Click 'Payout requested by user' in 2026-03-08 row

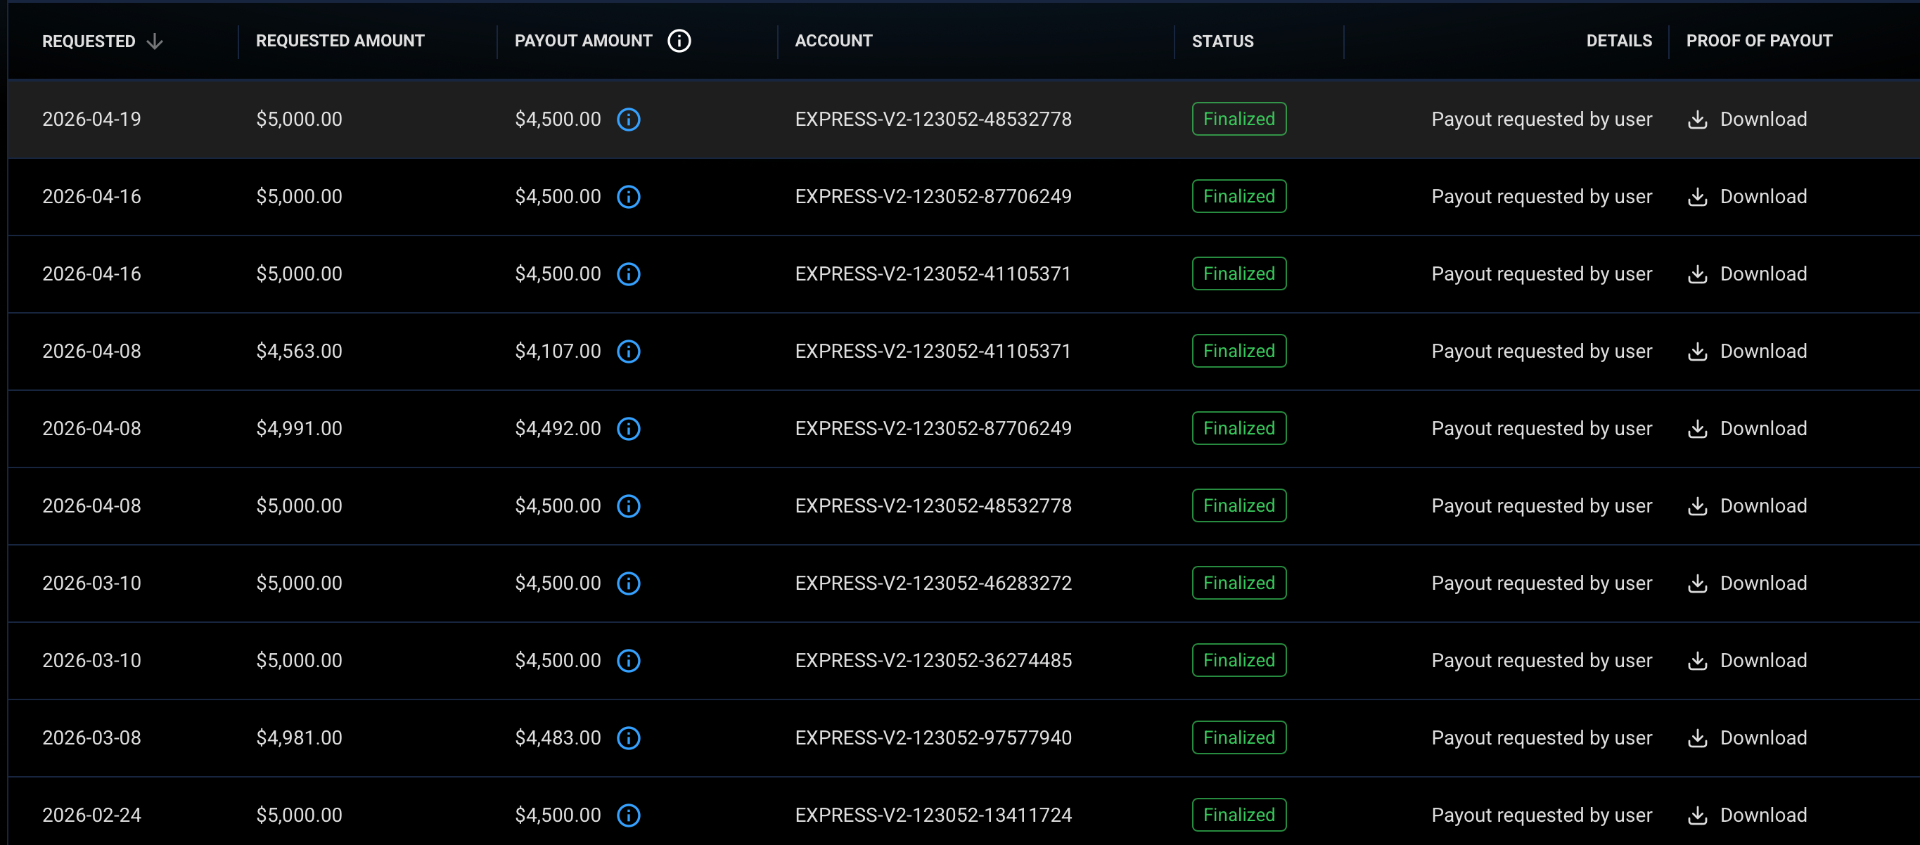(1541, 738)
